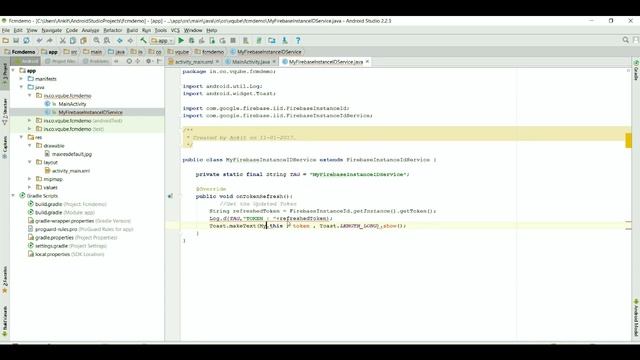Viewport: 640px width, 360px height.
Task: Click the Sync Project with Gradle icon
Action: (x=259, y=40)
